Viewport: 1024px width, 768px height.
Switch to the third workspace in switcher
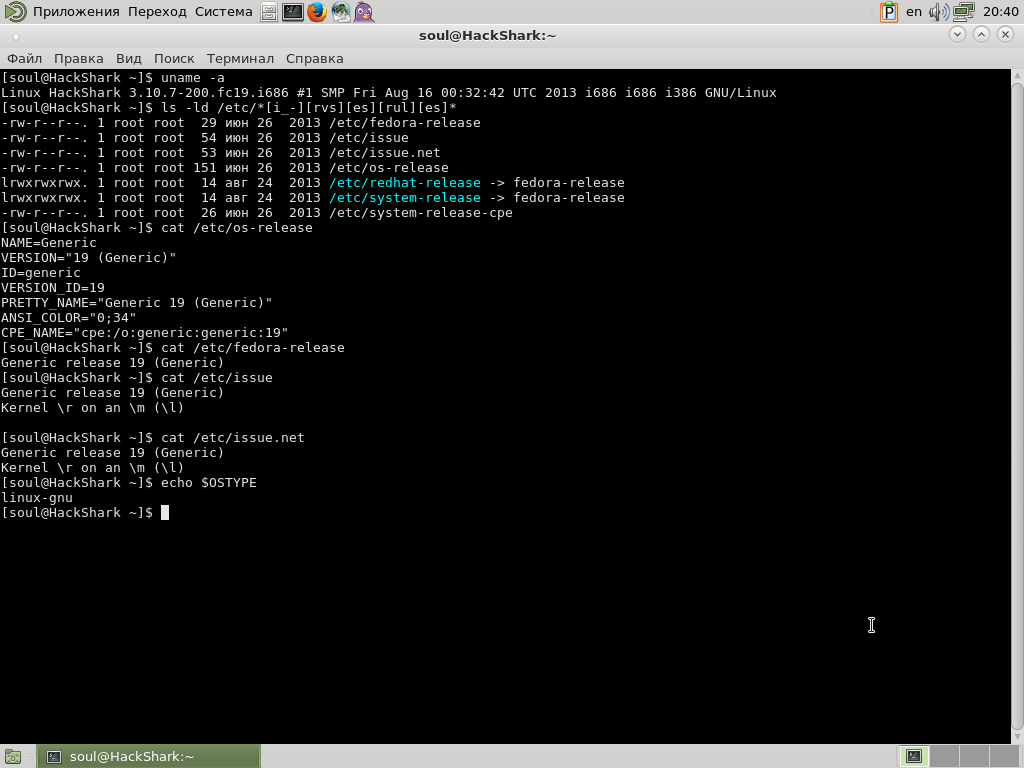[973, 757]
